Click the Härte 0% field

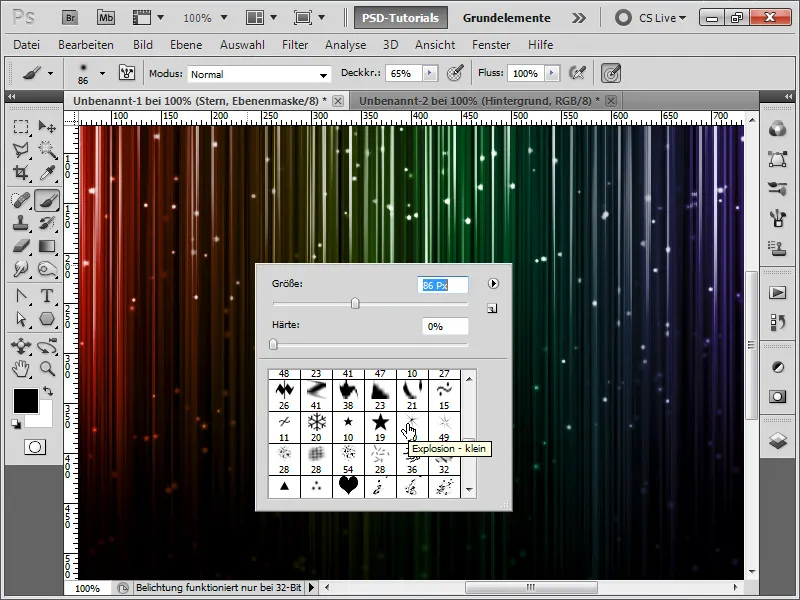[445, 326]
